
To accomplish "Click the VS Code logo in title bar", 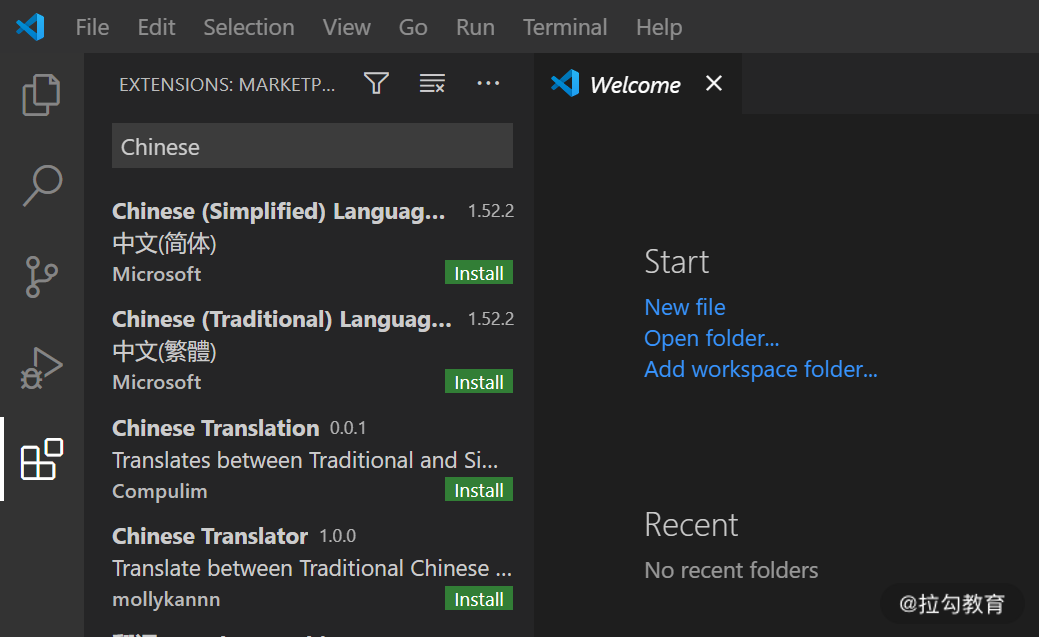I will coord(30,27).
